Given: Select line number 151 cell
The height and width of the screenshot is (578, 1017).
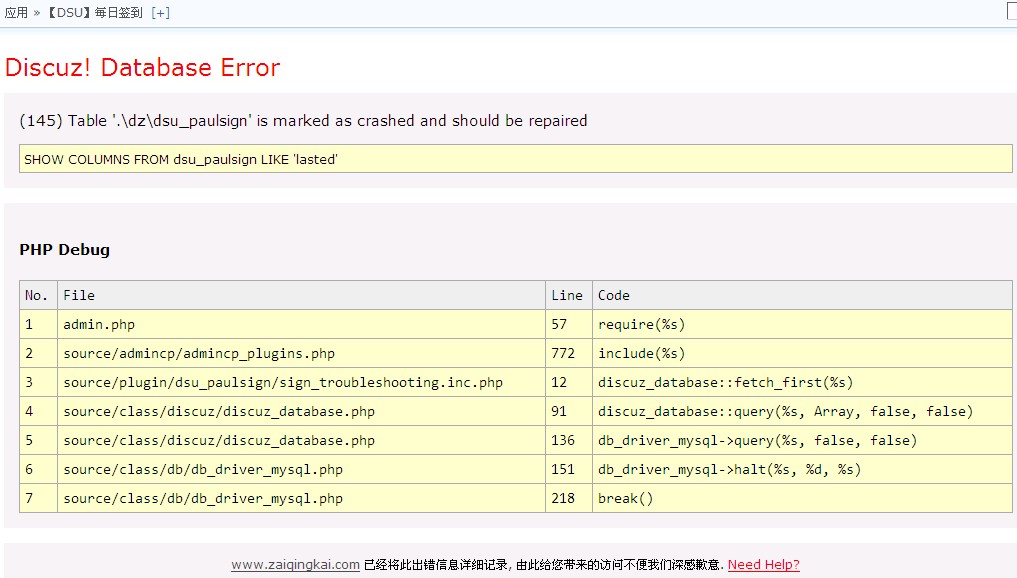Looking at the screenshot, I should 569,469.
